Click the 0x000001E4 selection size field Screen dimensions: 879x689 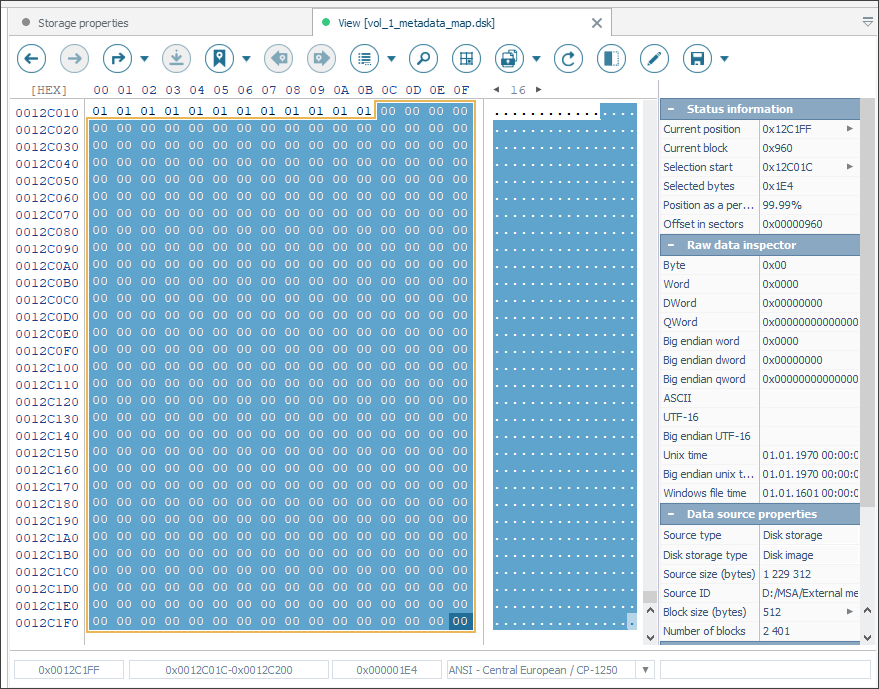[387, 670]
